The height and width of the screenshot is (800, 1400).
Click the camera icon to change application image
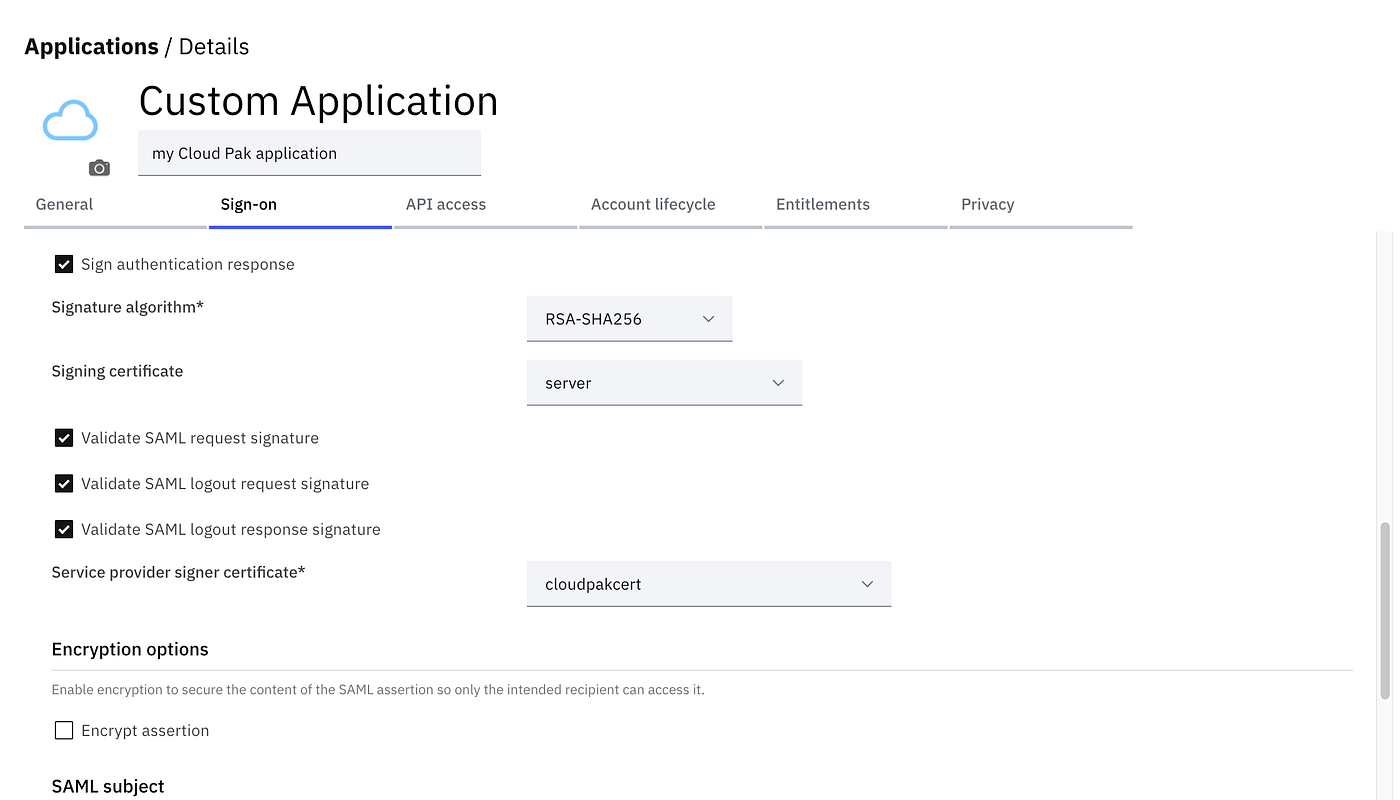click(x=99, y=168)
